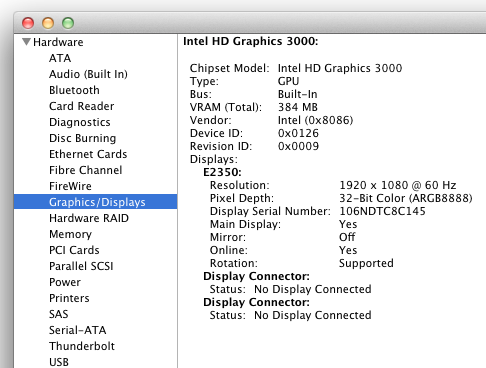This screenshot has width=486, height=368.
Task: Open Power category in sidebar
Action: click(x=65, y=282)
